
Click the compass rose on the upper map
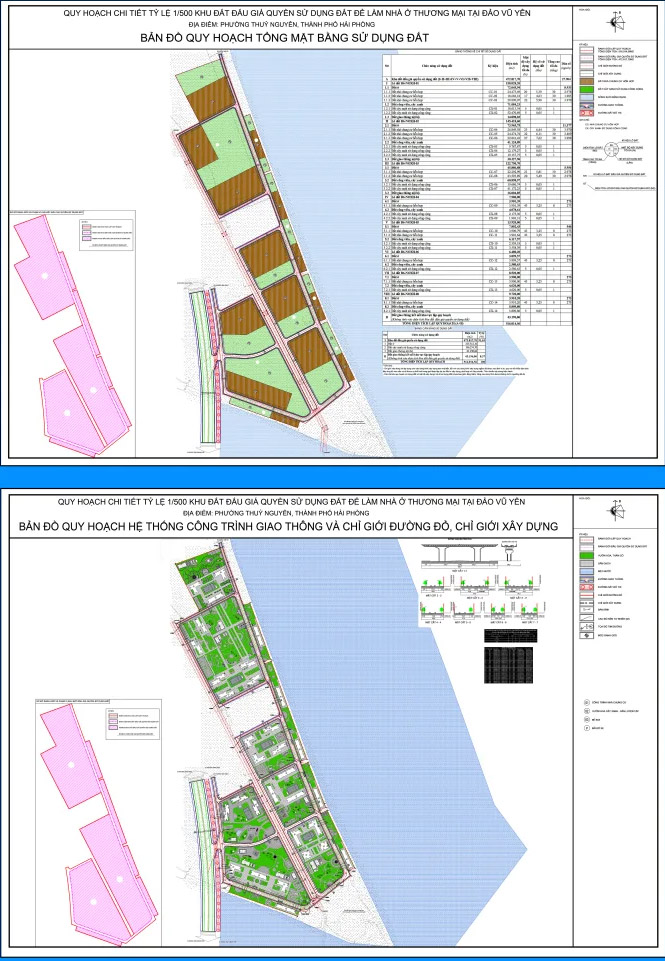coord(615,23)
